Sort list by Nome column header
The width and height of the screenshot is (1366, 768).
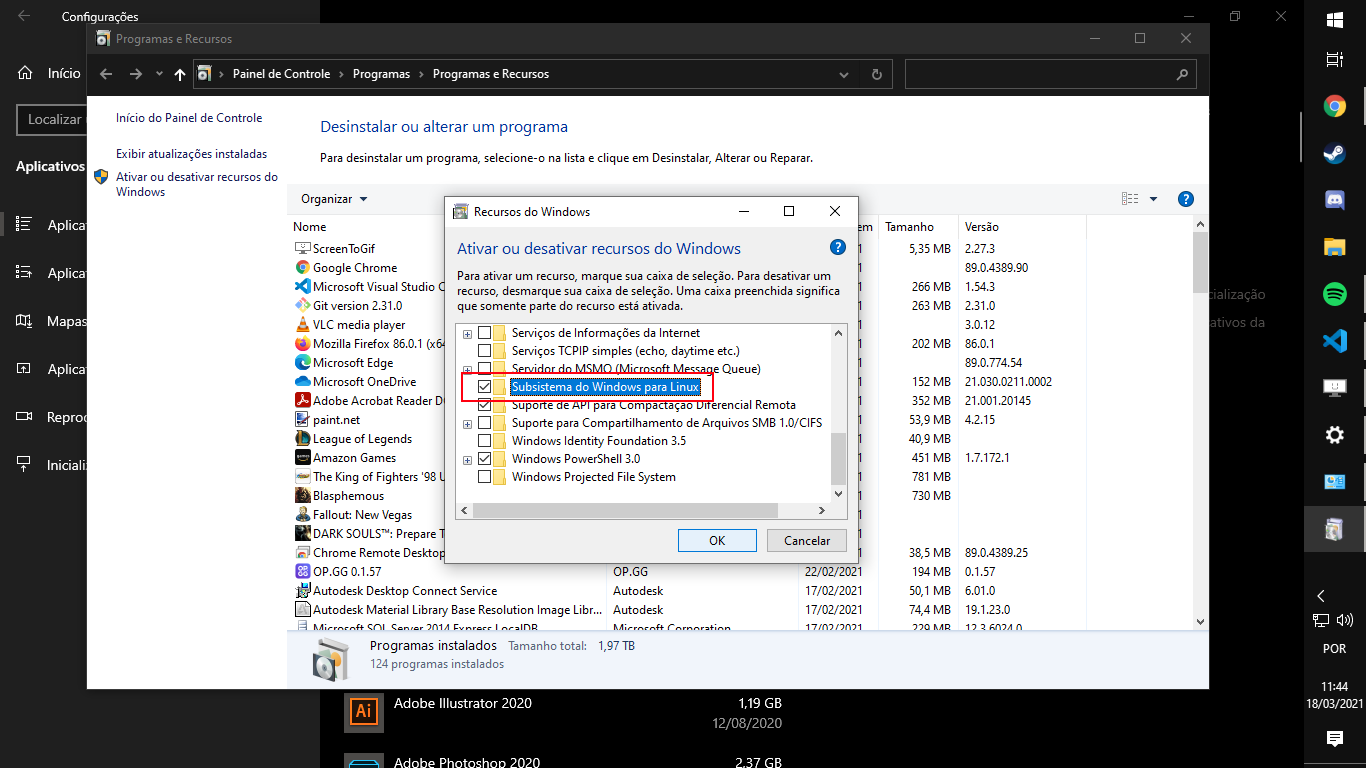coord(310,227)
